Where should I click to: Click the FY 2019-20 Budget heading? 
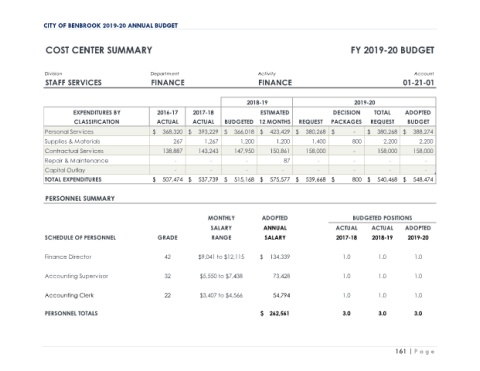coord(392,50)
